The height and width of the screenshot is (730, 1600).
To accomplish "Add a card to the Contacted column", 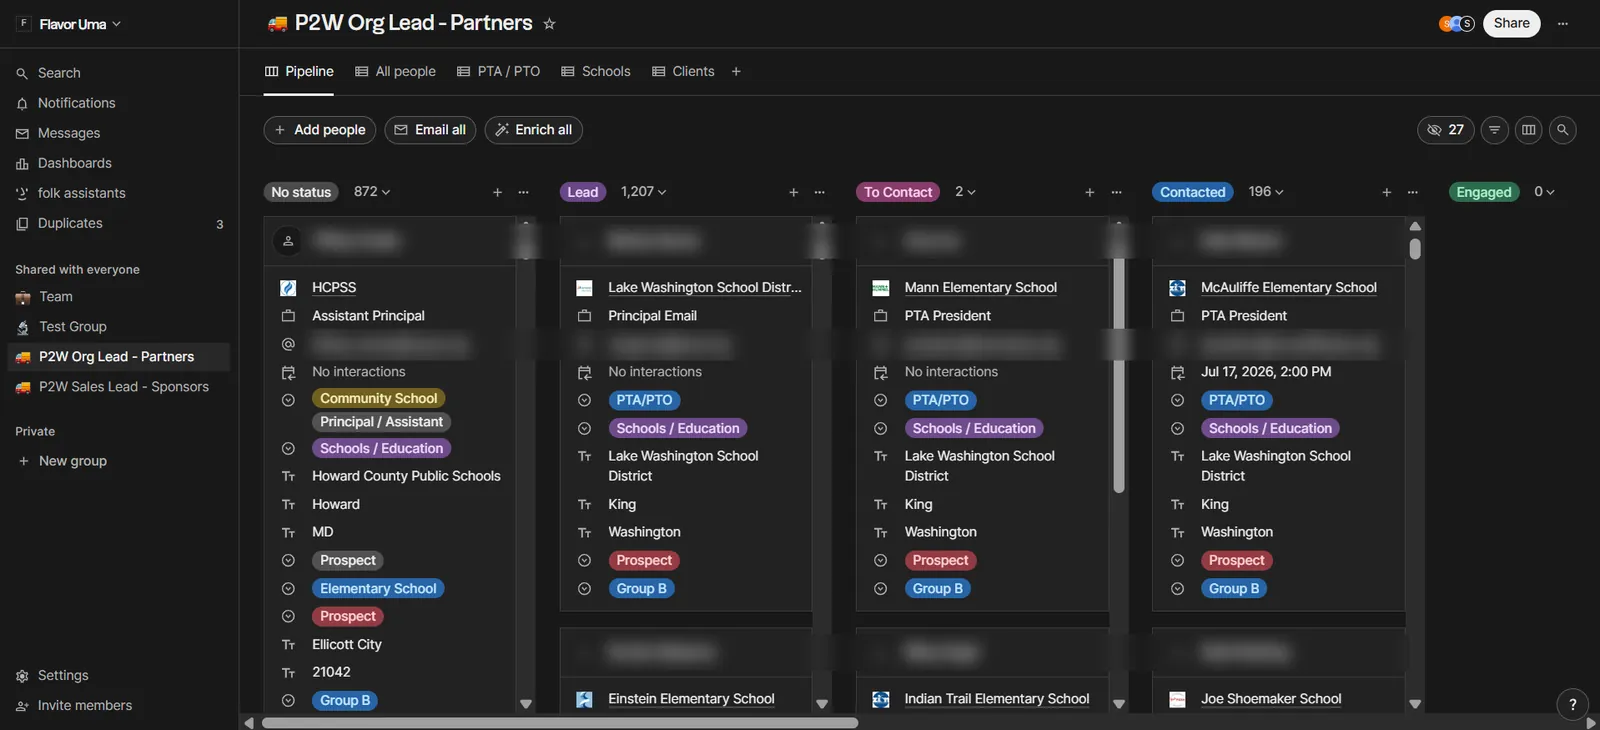I will coord(1387,192).
